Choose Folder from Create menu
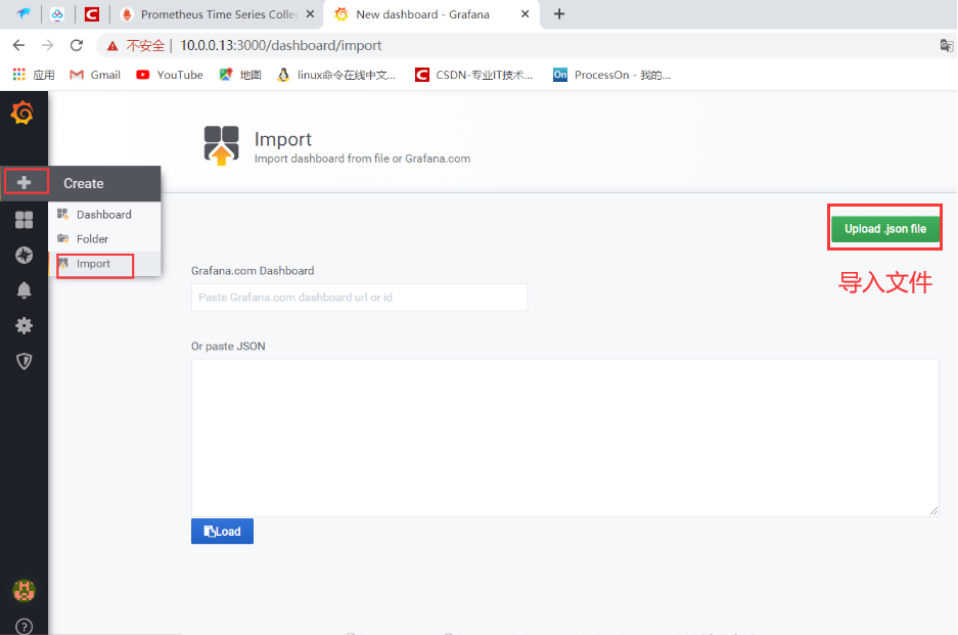Image resolution: width=958 pixels, height=635 pixels. click(104, 239)
